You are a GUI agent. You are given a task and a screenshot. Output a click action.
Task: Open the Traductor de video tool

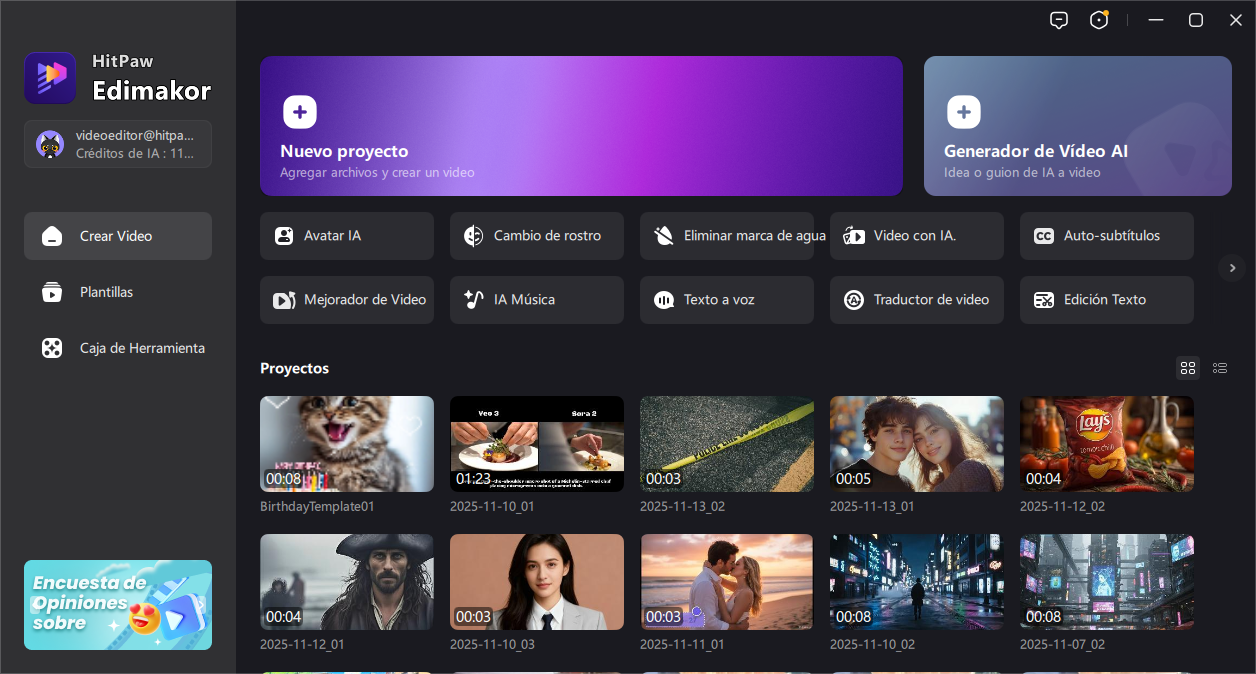click(916, 299)
